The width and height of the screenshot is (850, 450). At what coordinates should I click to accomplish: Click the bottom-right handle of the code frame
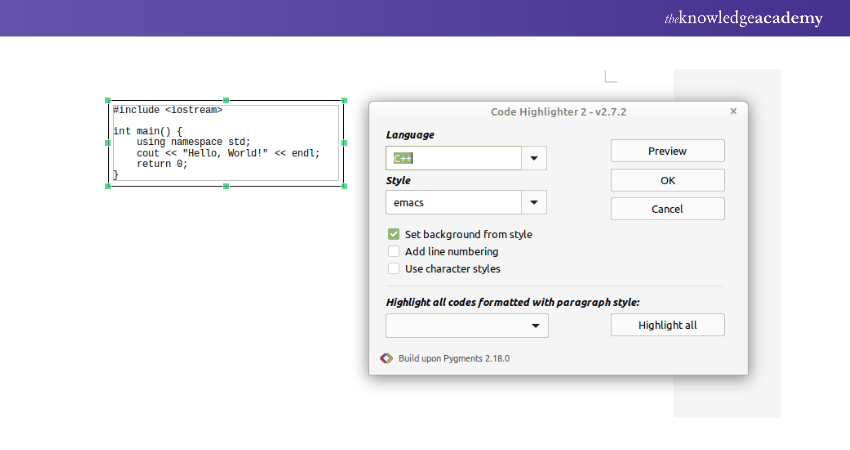tap(344, 185)
